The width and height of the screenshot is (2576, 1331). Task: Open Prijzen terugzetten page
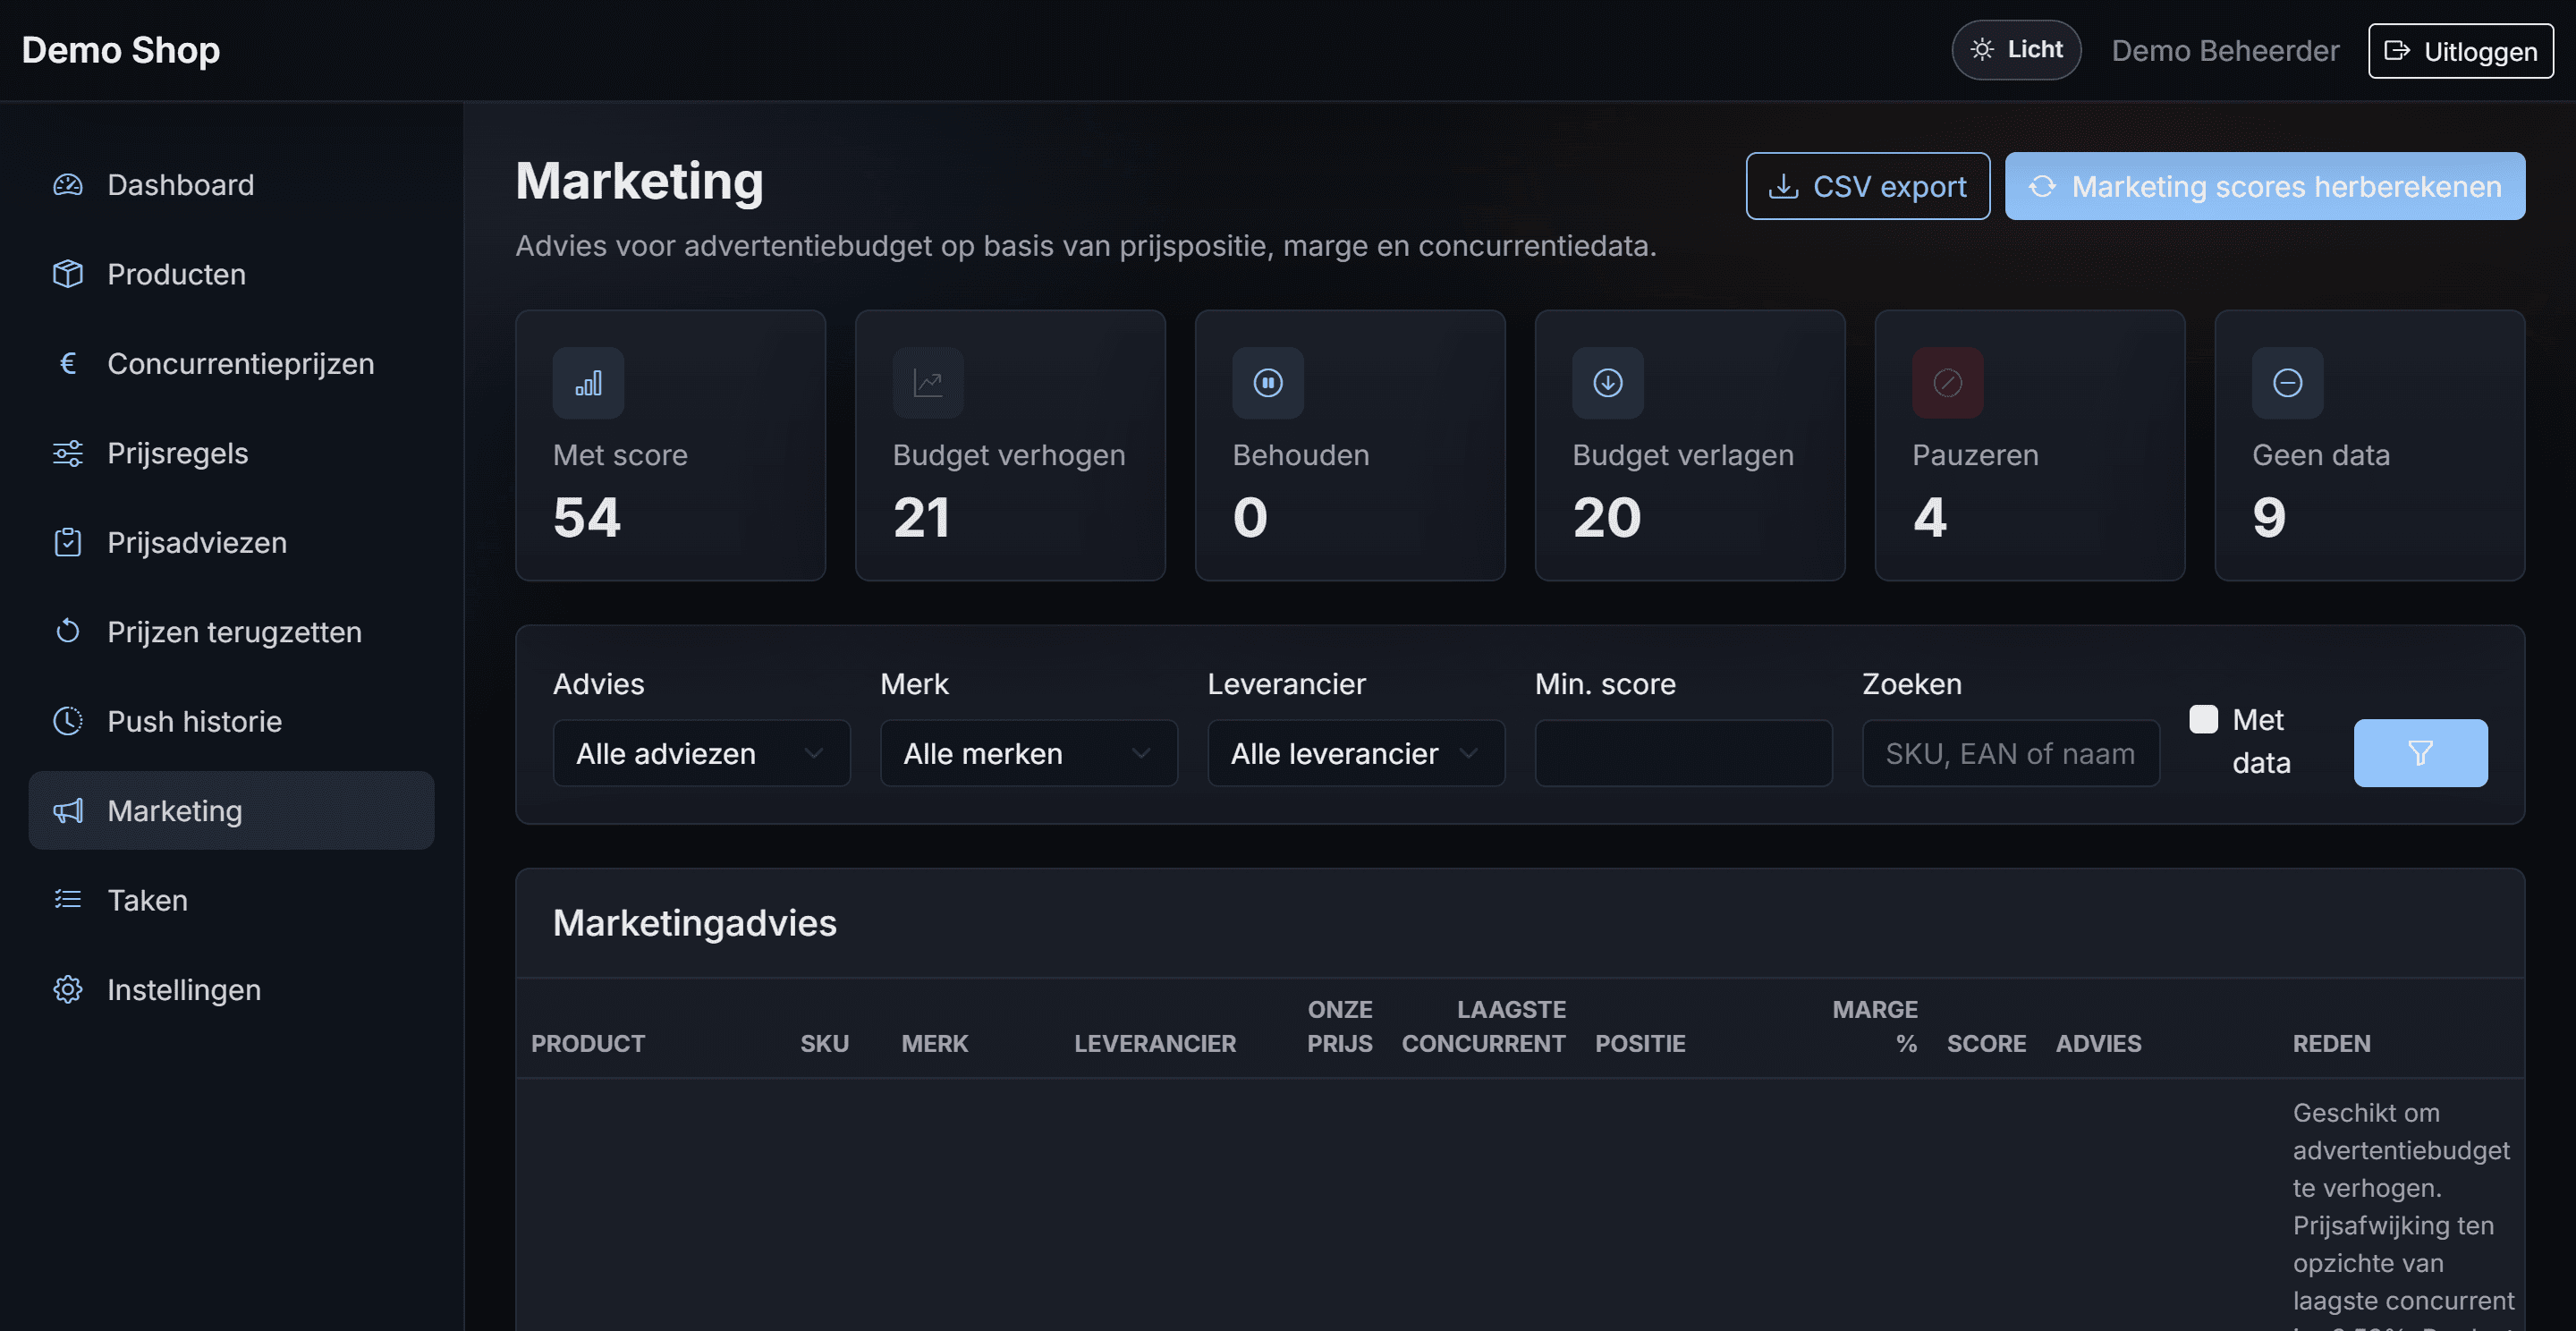tap(231, 632)
